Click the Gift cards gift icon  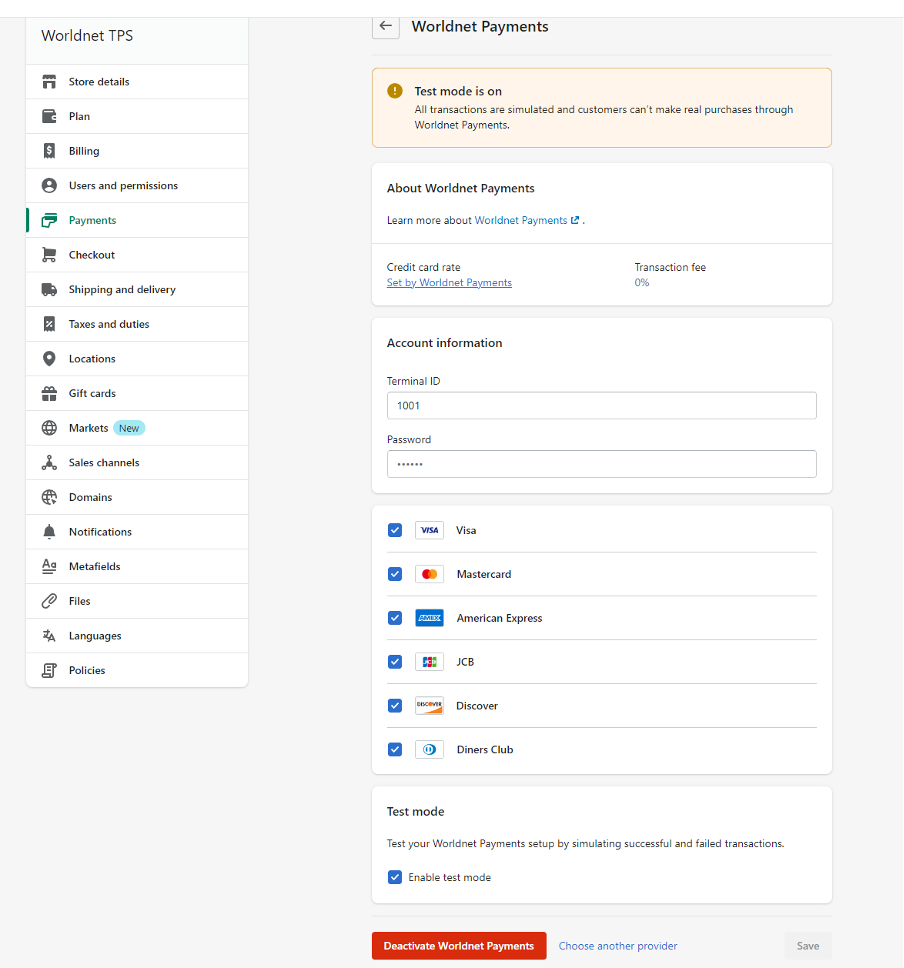coord(49,393)
